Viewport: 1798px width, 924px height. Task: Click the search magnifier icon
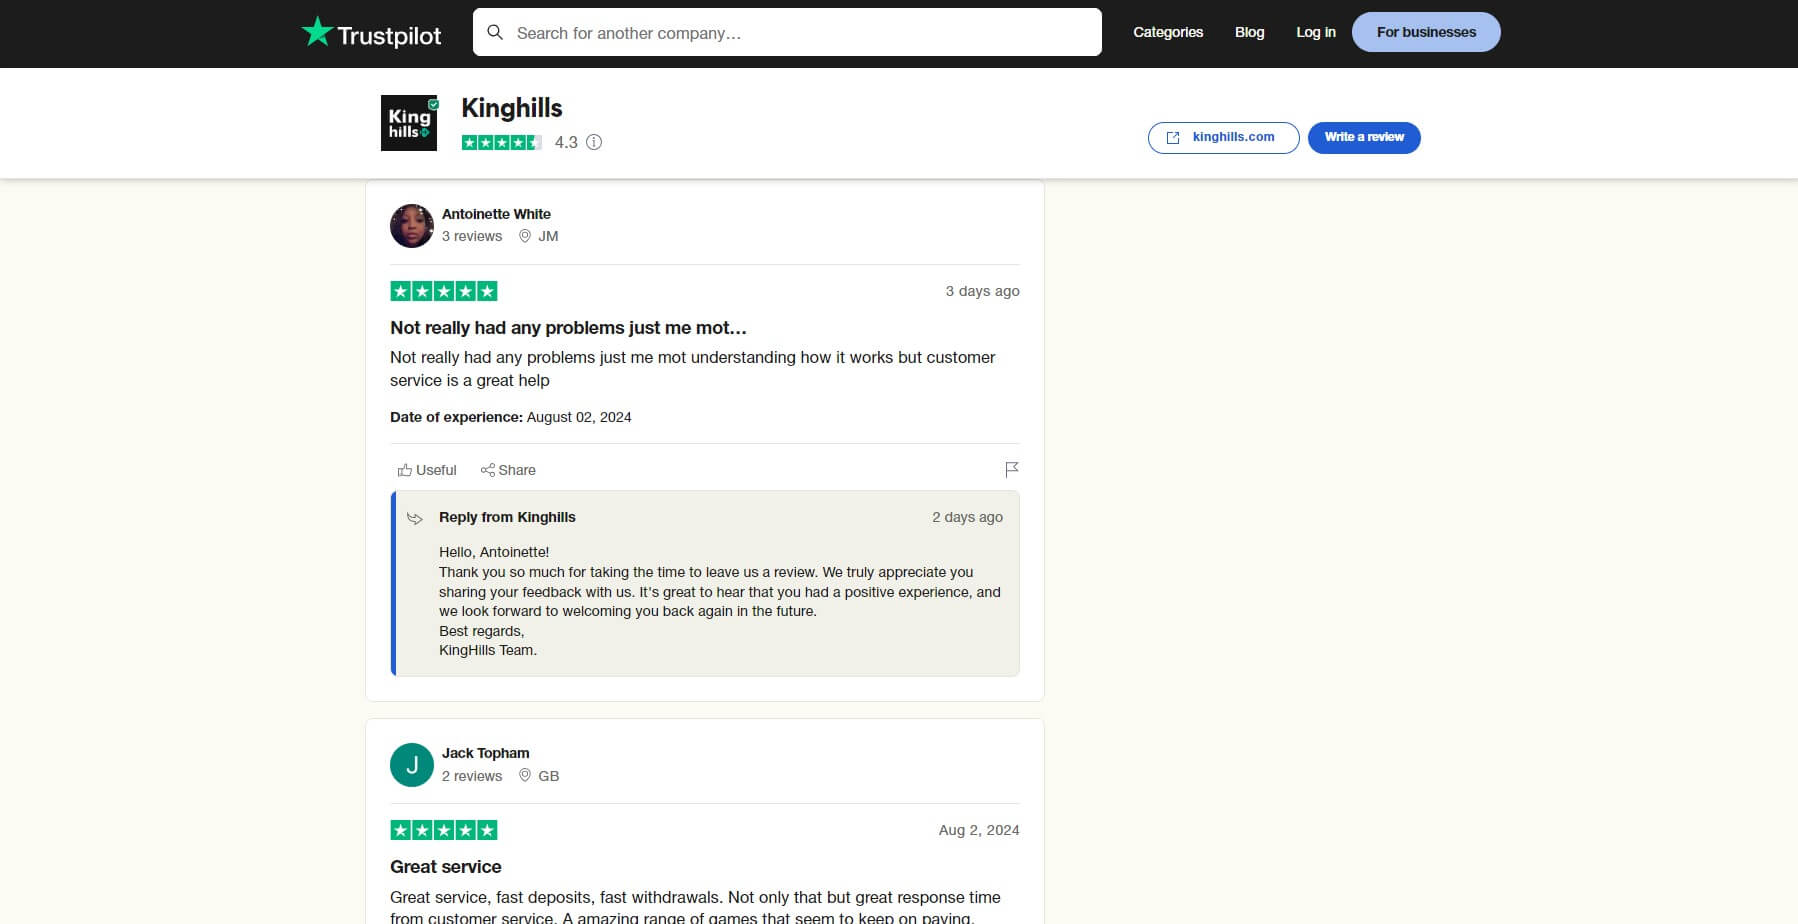(x=496, y=32)
